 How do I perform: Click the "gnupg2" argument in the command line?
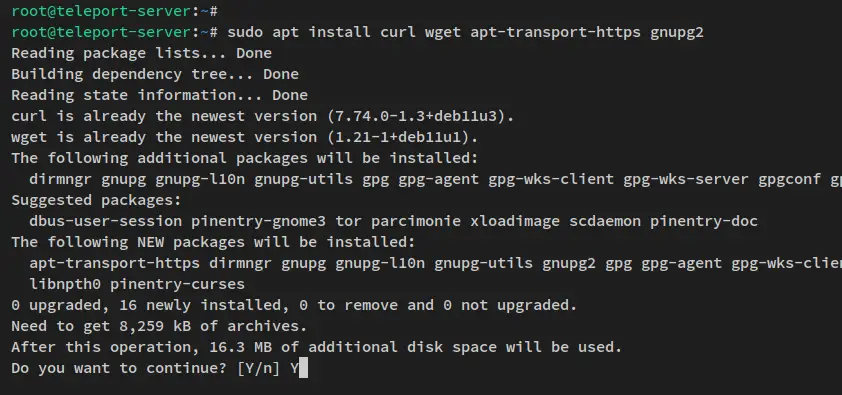(677, 33)
